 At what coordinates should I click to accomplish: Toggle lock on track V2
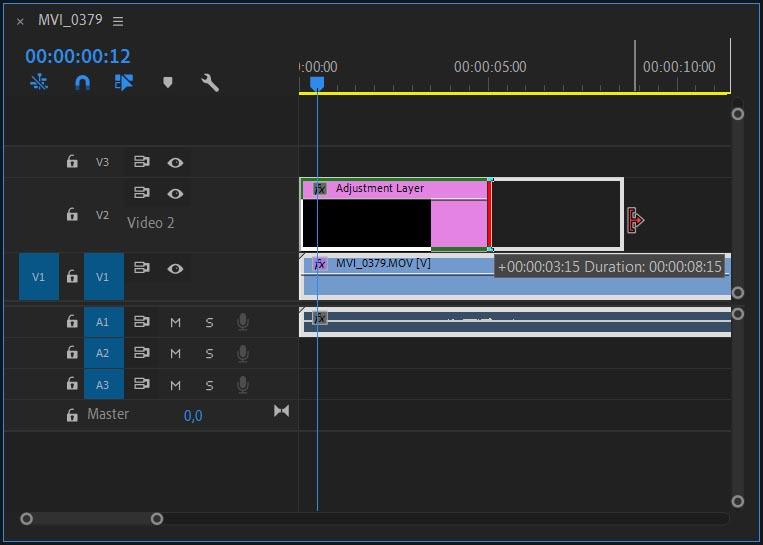72,215
